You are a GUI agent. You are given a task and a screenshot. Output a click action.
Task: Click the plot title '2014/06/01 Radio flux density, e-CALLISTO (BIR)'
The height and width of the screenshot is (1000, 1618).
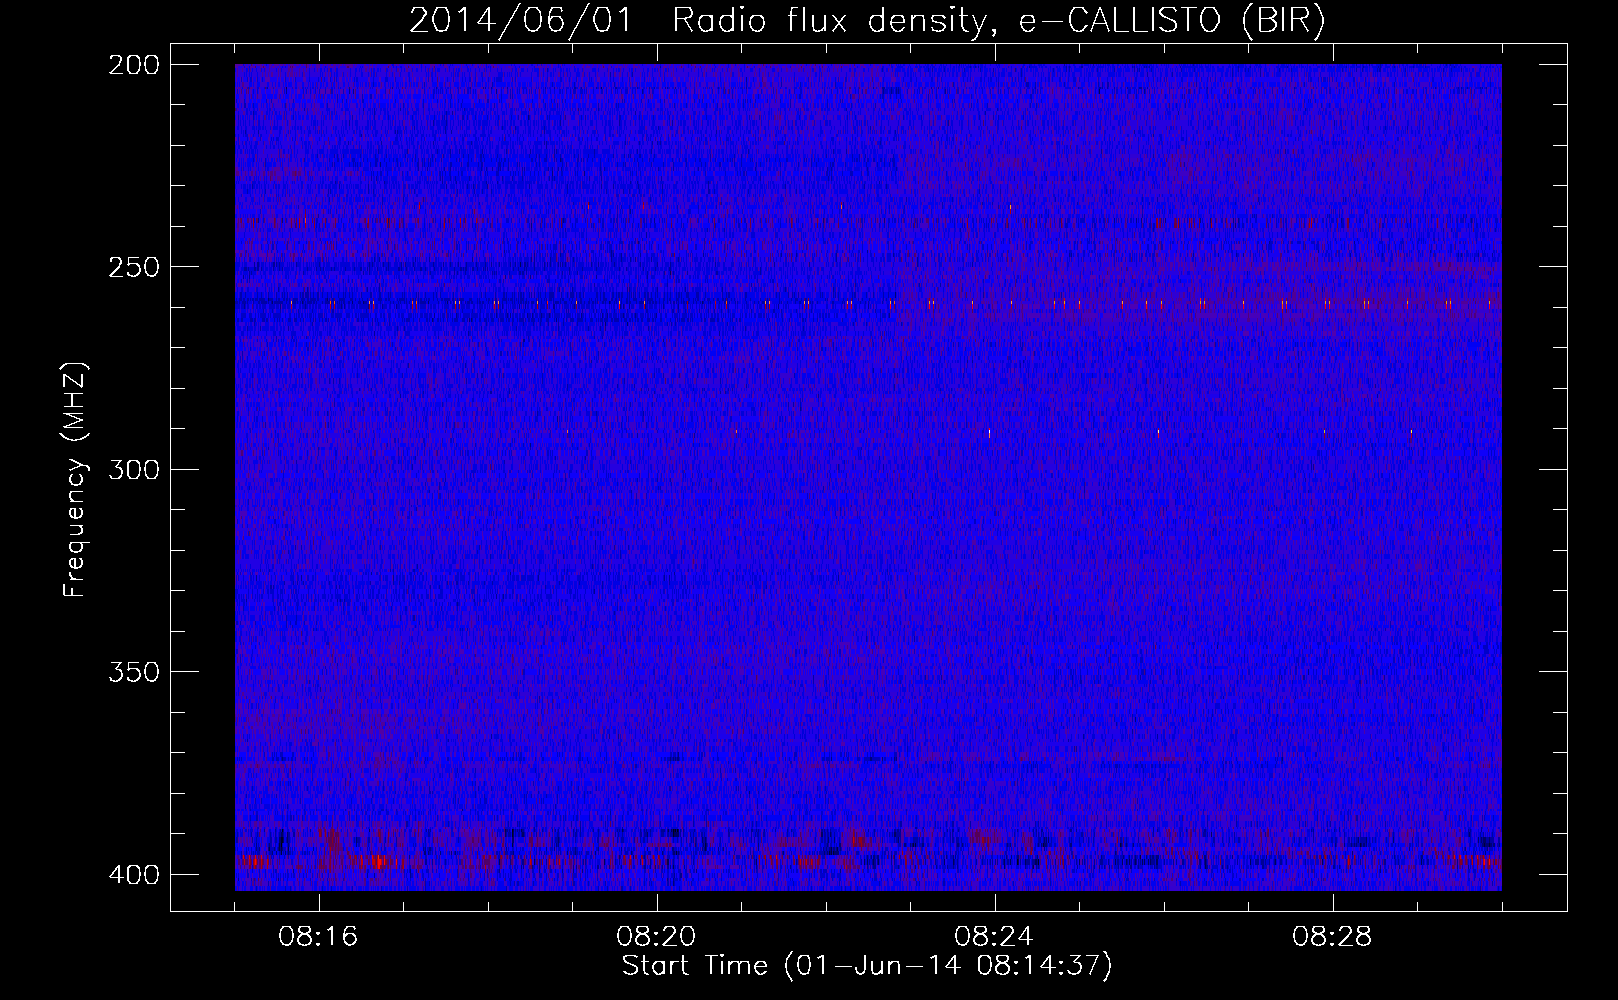(x=867, y=20)
